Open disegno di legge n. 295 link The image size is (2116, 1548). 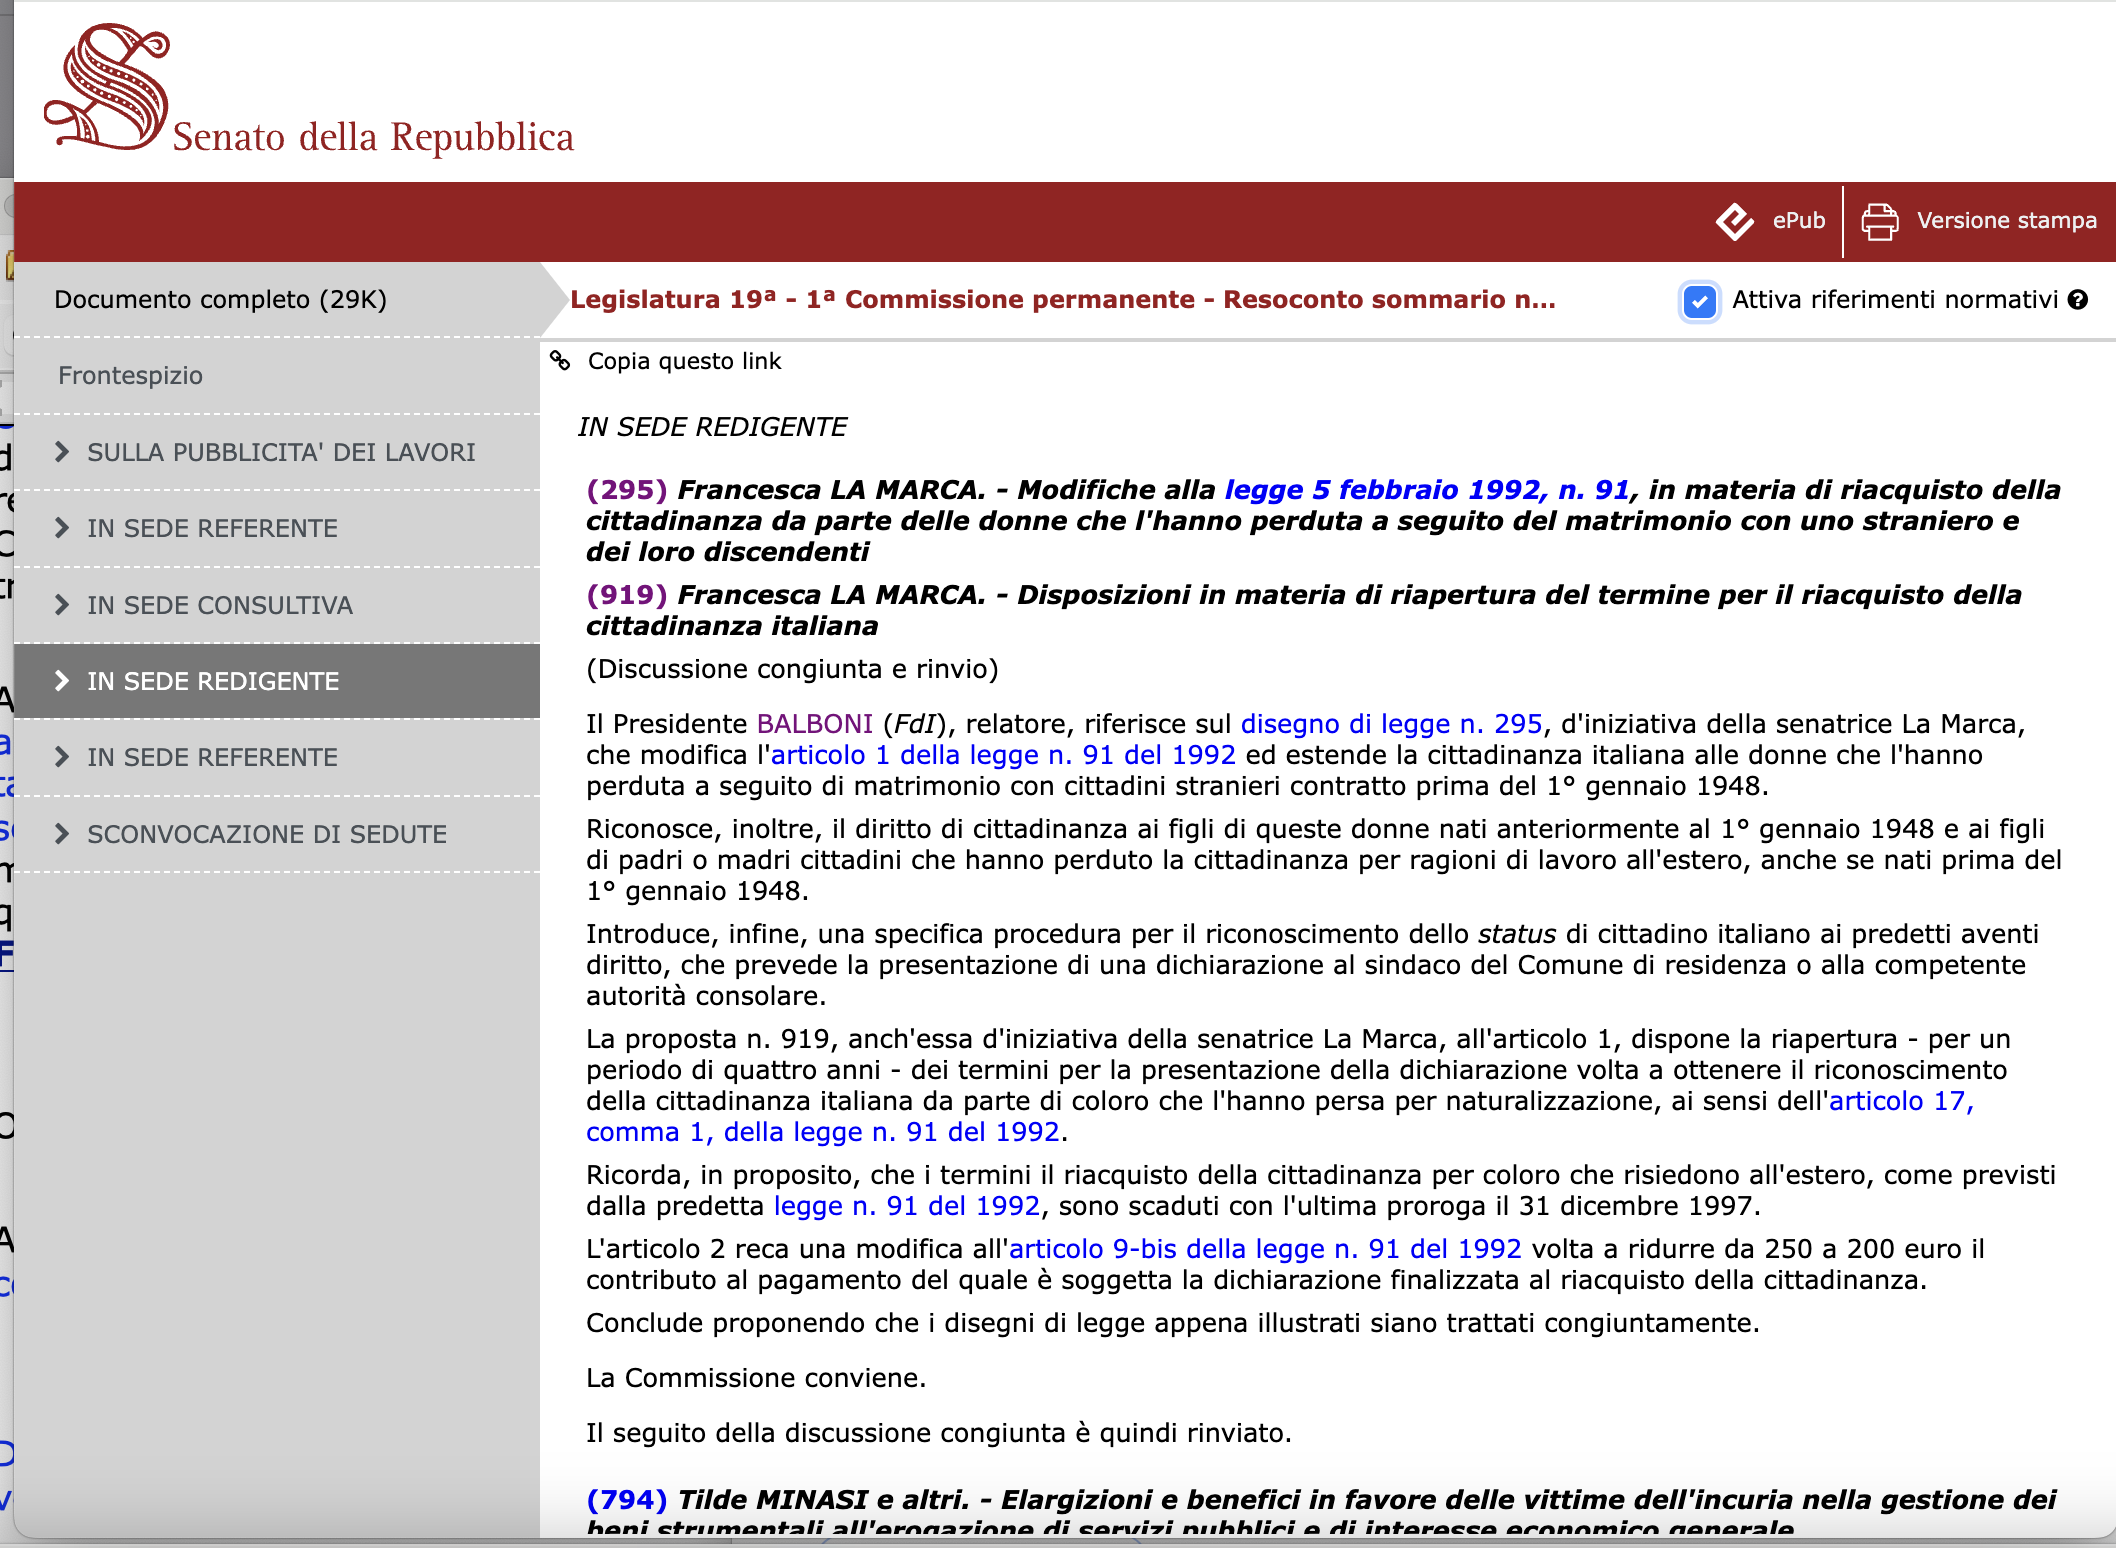[1392, 724]
